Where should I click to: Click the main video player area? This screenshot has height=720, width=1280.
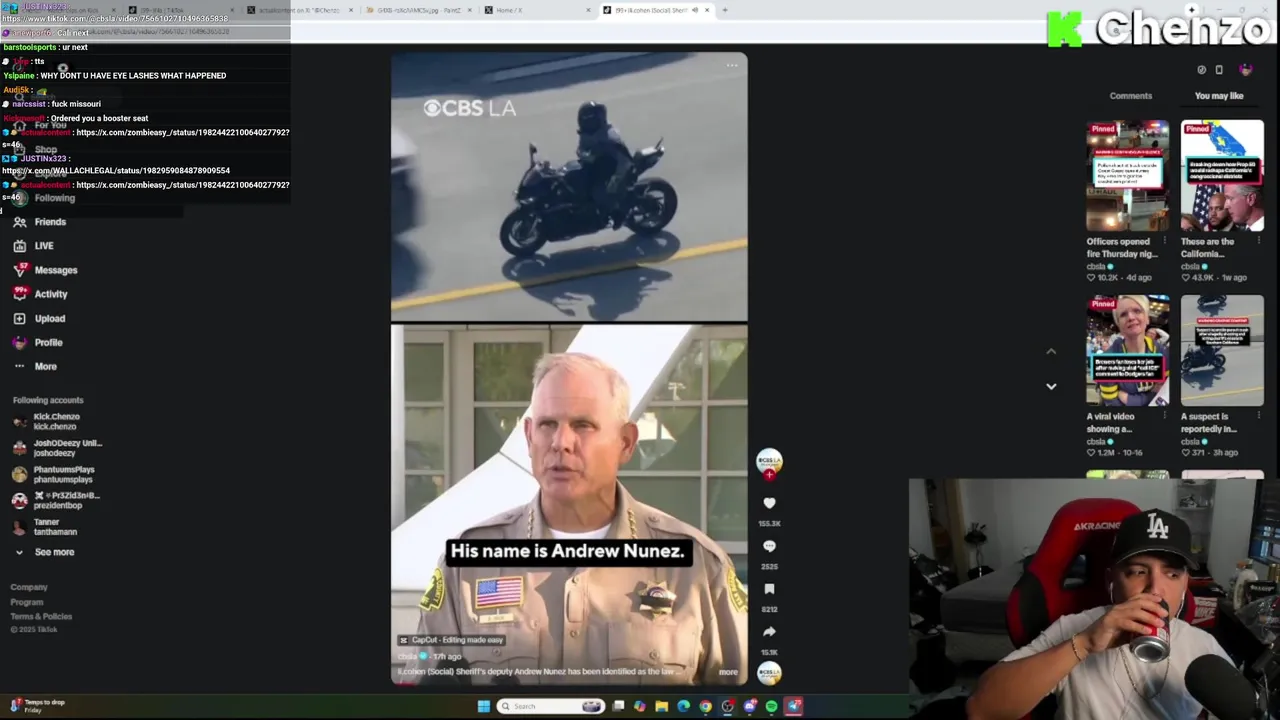click(569, 368)
